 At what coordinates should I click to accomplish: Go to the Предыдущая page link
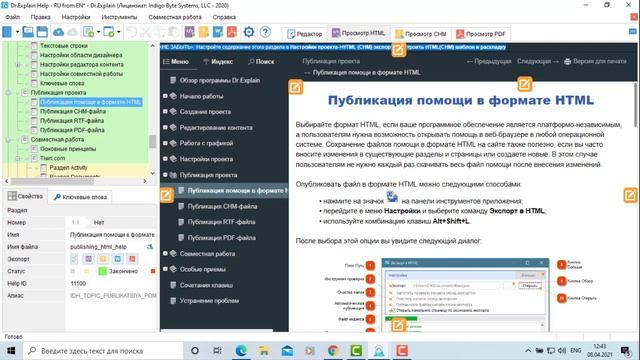point(489,61)
